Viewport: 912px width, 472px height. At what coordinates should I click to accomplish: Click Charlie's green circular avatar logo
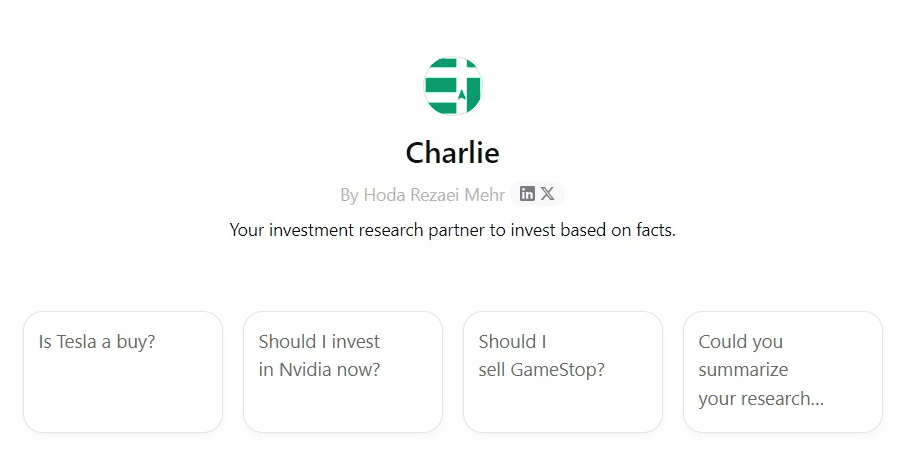coord(453,85)
